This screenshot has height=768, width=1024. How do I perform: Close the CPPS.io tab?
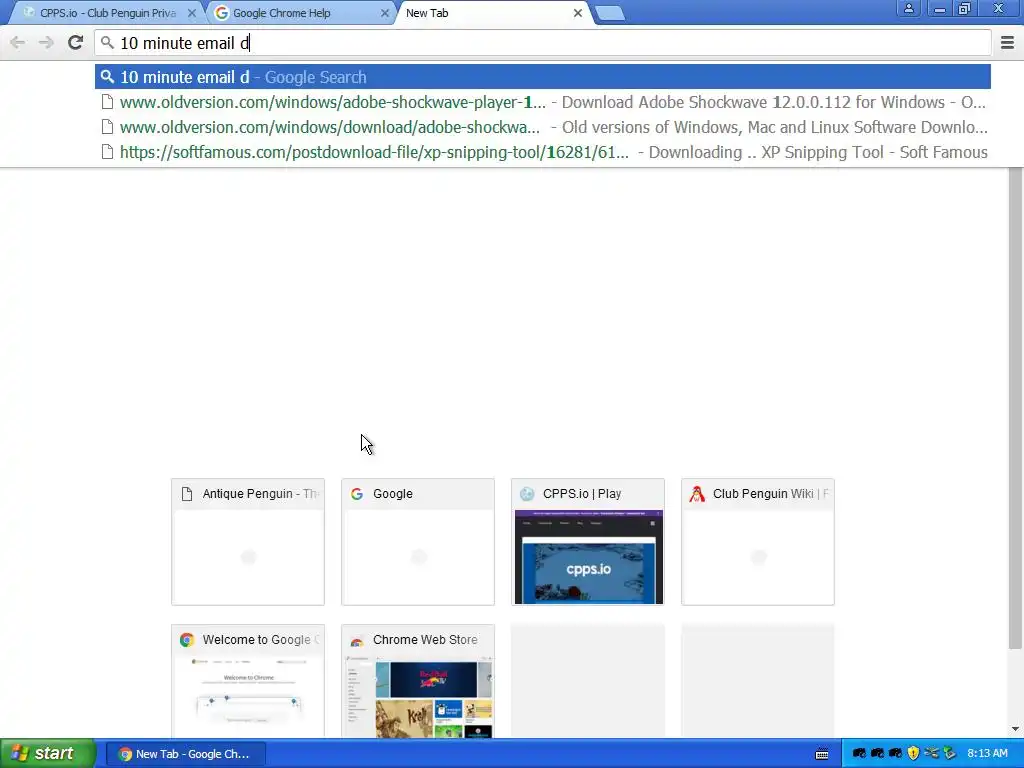pyautogui.click(x=191, y=13)
